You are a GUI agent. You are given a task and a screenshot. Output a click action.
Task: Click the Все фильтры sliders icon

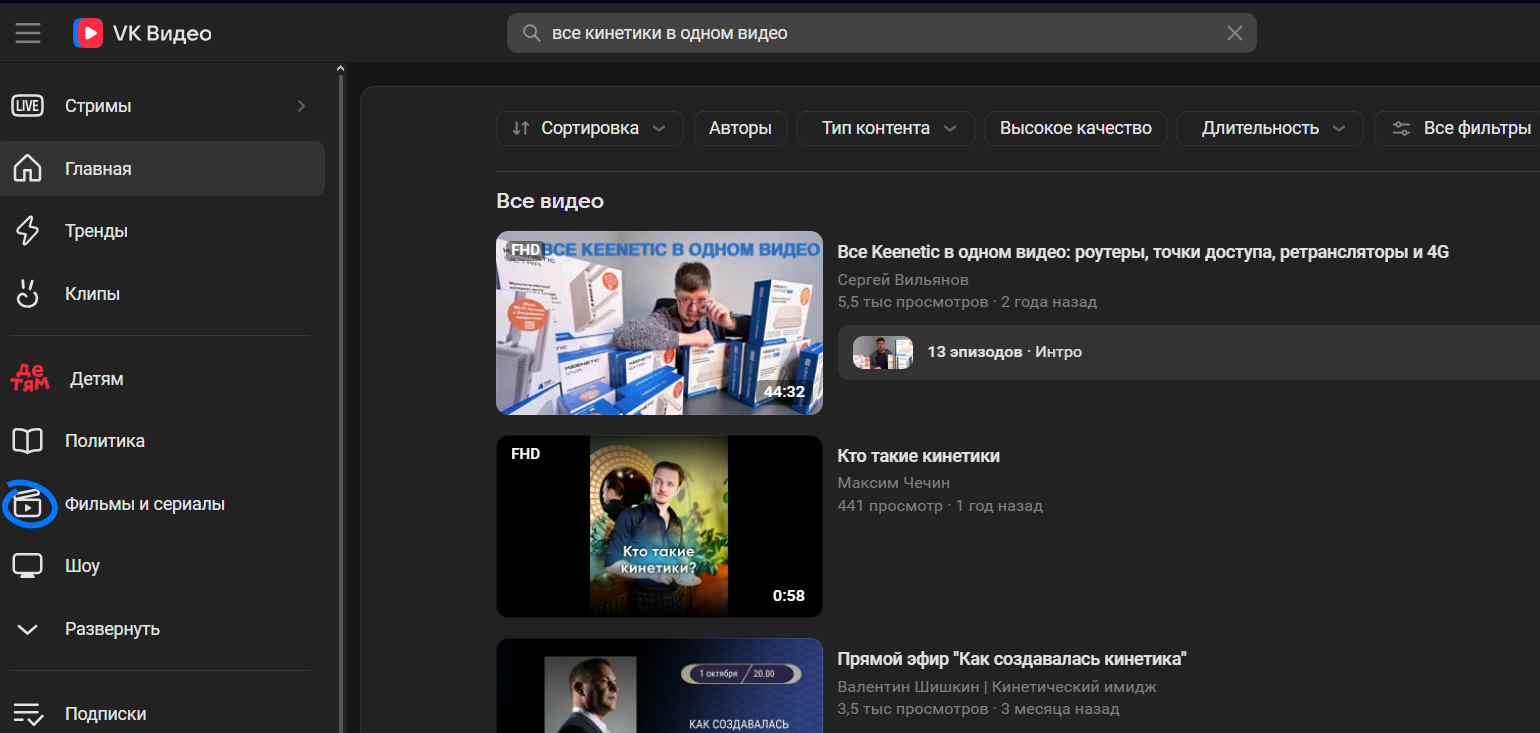coord(1402,128)
